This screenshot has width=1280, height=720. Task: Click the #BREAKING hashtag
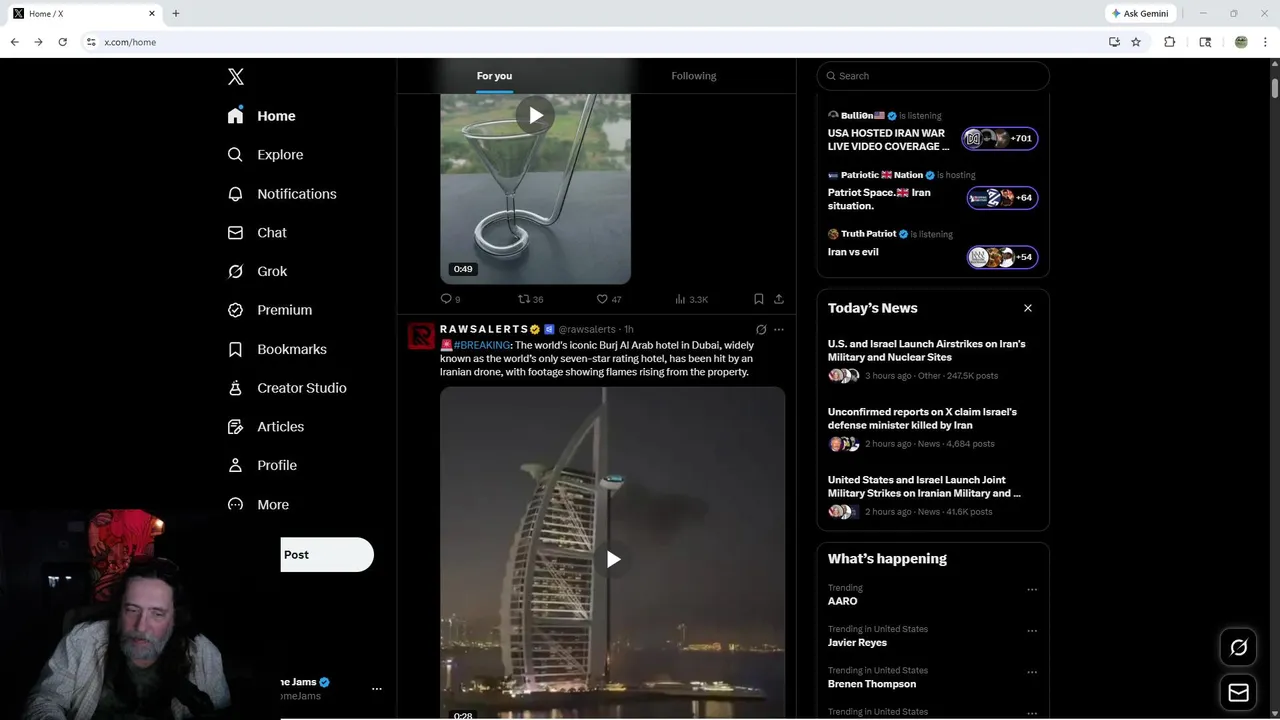(482, 345)
